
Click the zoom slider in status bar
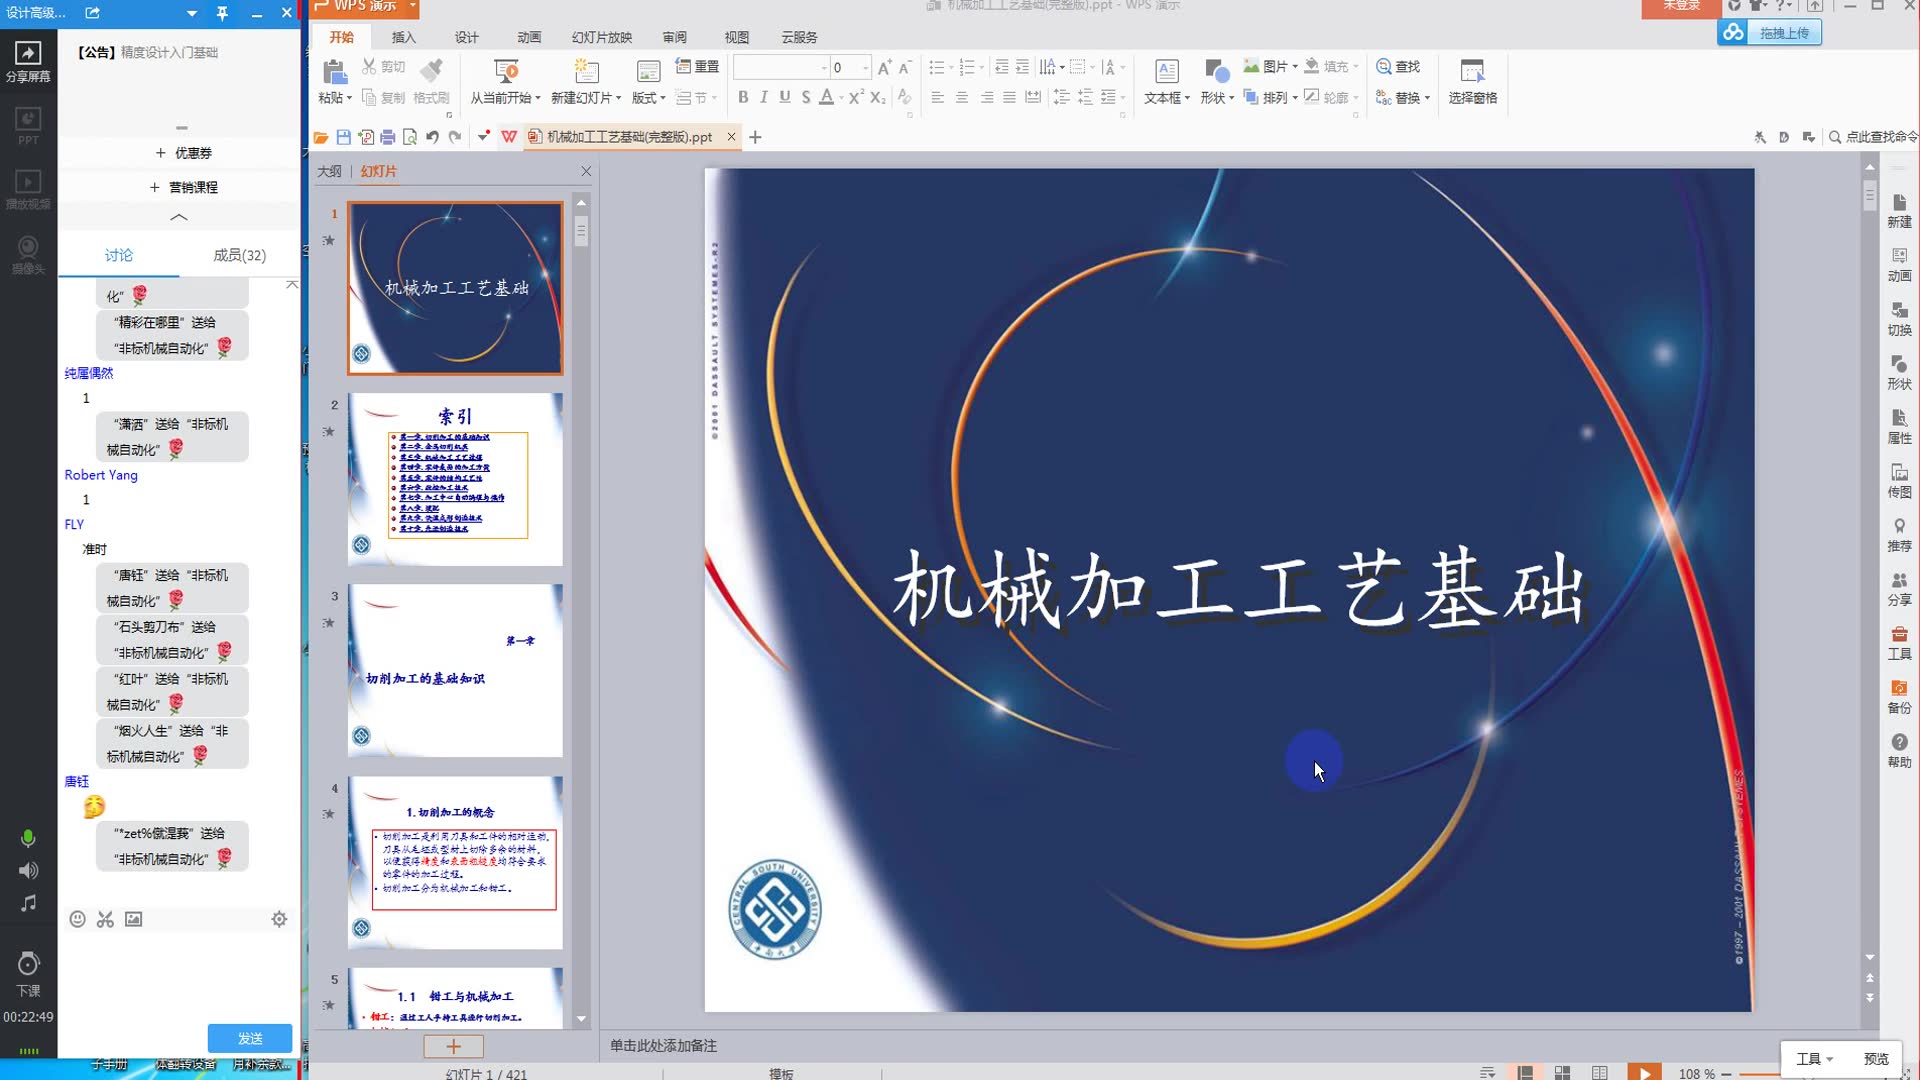[1758, 1073]
